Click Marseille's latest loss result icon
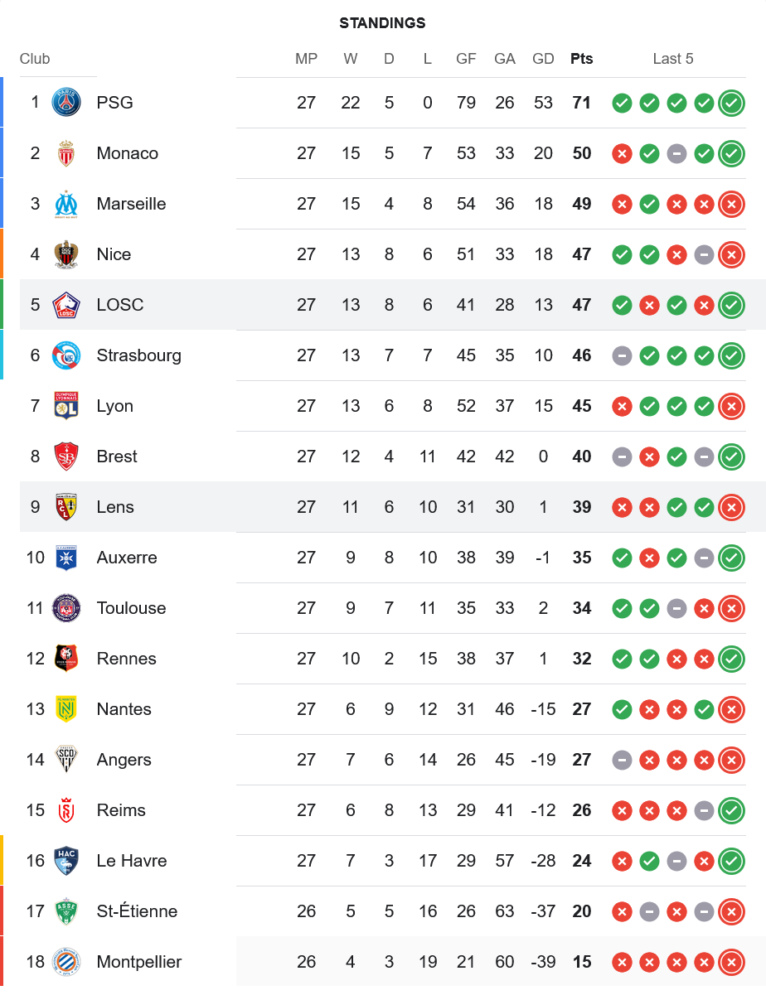The image size is (766, 1000). click(732, 204)
